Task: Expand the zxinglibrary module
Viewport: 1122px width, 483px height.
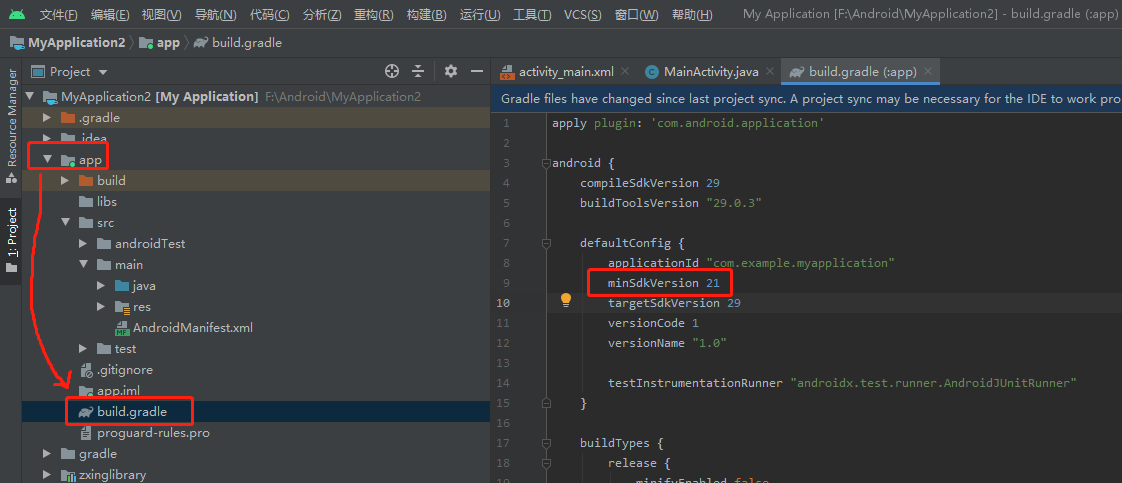Action: pos(47,474)
